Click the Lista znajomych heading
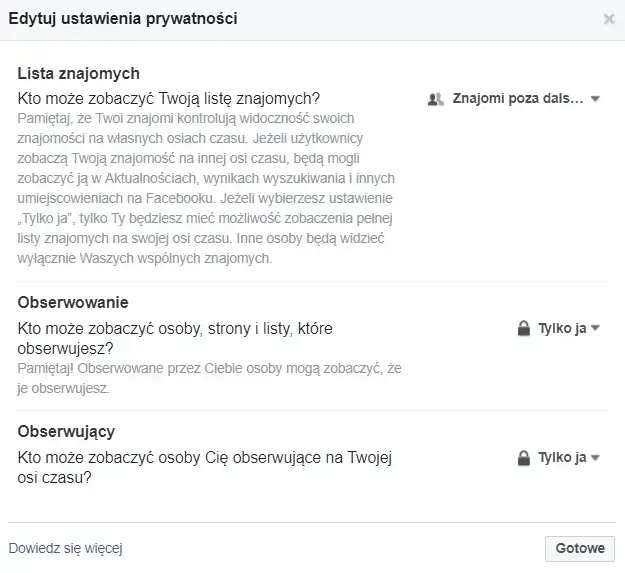 point(79,74)
